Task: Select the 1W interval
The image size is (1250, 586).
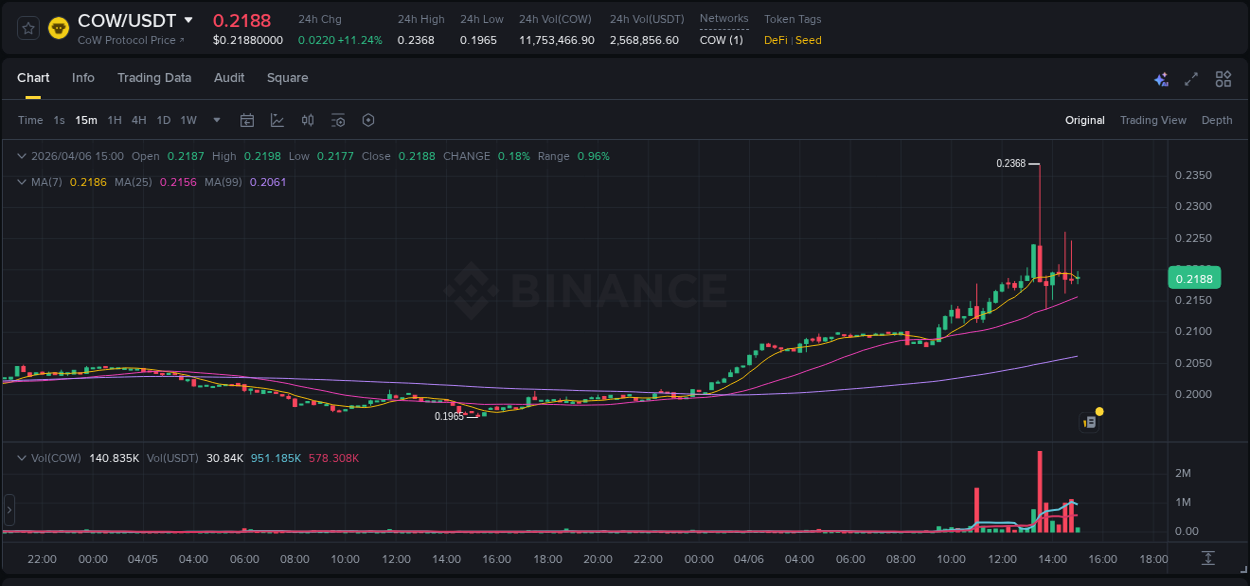Action: pyautogui.click(x=188, y=120)
